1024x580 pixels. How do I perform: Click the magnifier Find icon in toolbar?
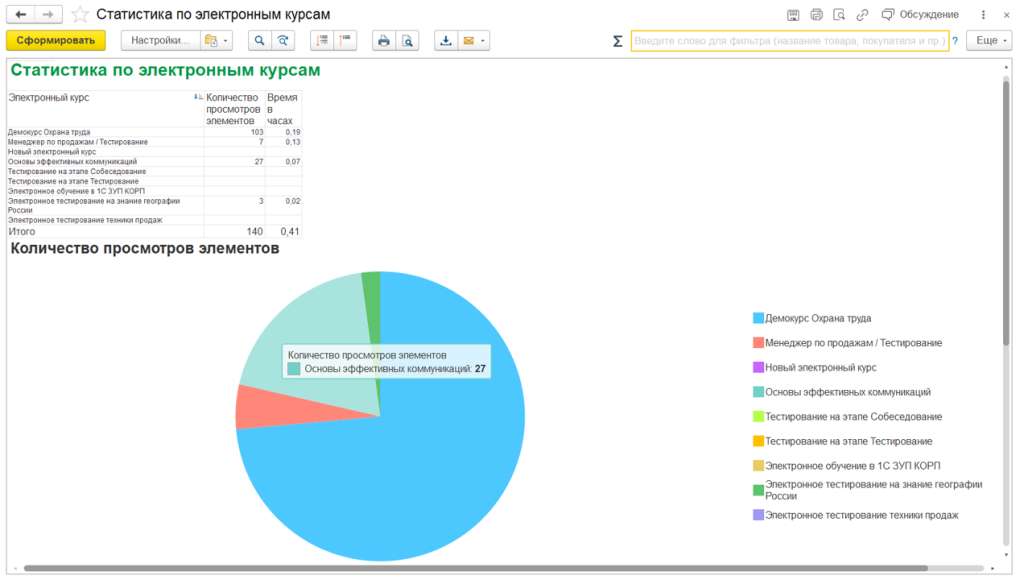coord(259,41)
